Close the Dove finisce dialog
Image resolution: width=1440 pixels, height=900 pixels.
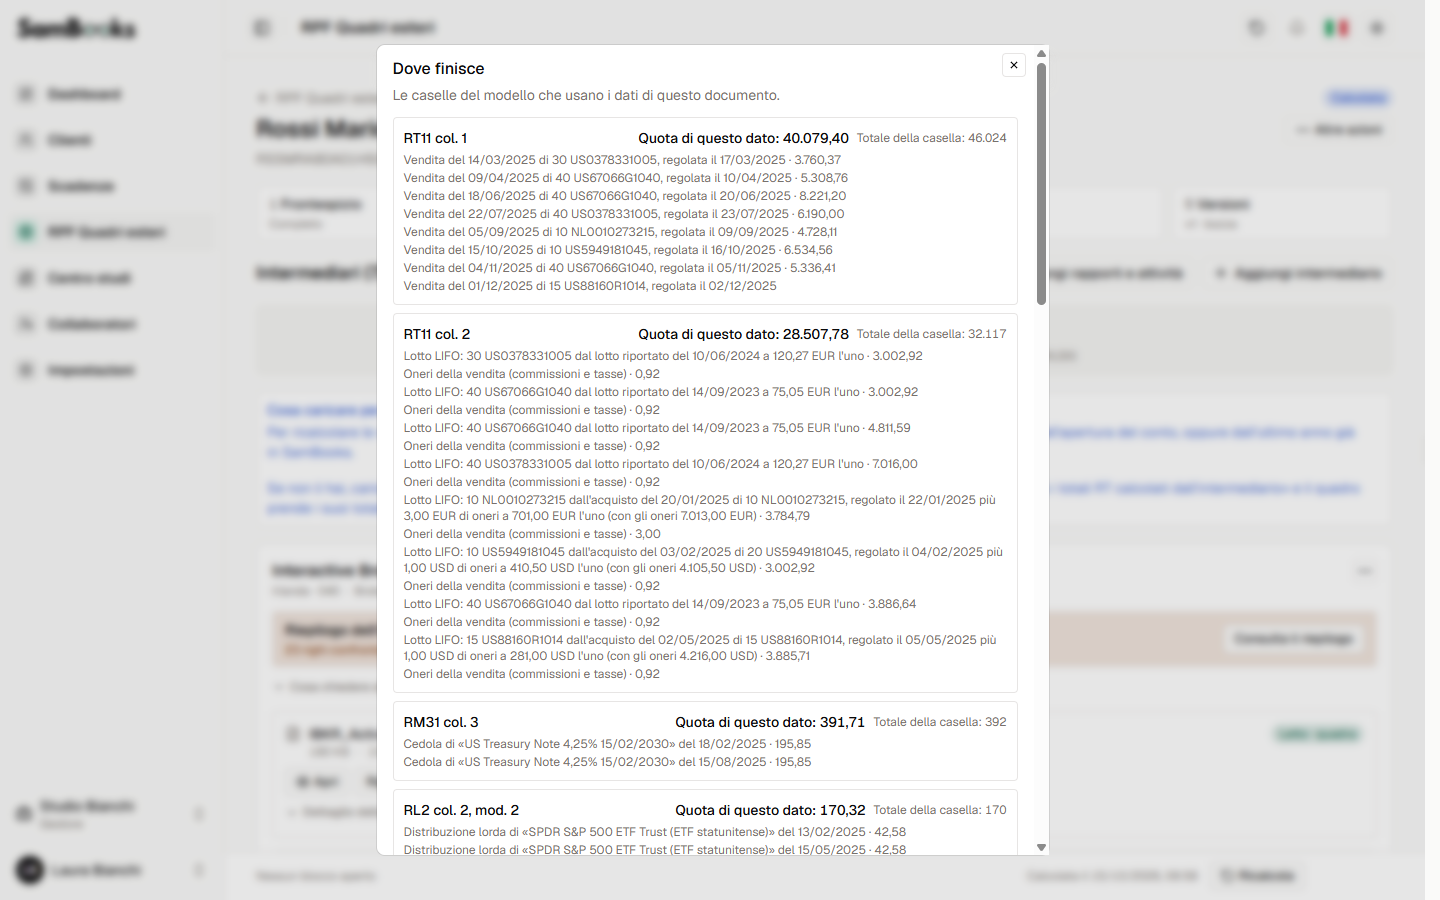pyautogui.click(x=1014, y=65)
